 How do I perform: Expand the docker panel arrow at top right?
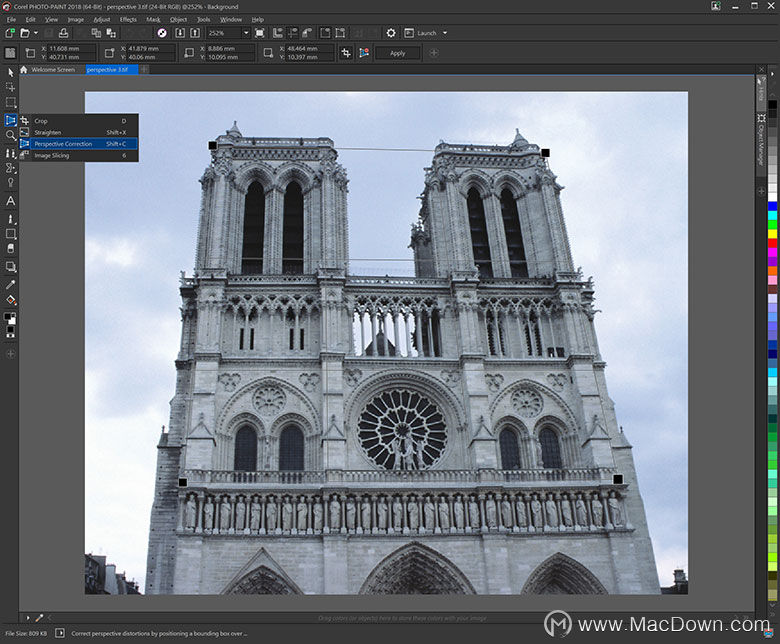pyautogui.click(x=772, y=74)
